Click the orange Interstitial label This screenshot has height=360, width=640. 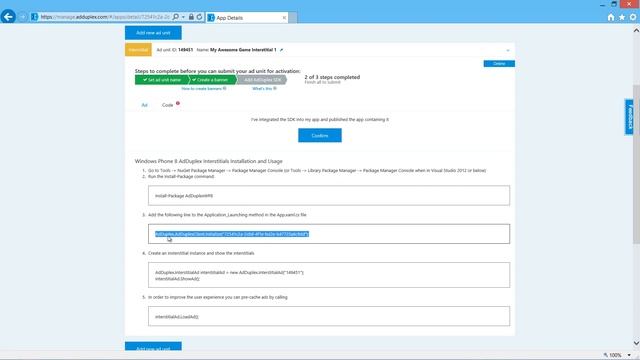pyautogui.click(x=138, y=50)
